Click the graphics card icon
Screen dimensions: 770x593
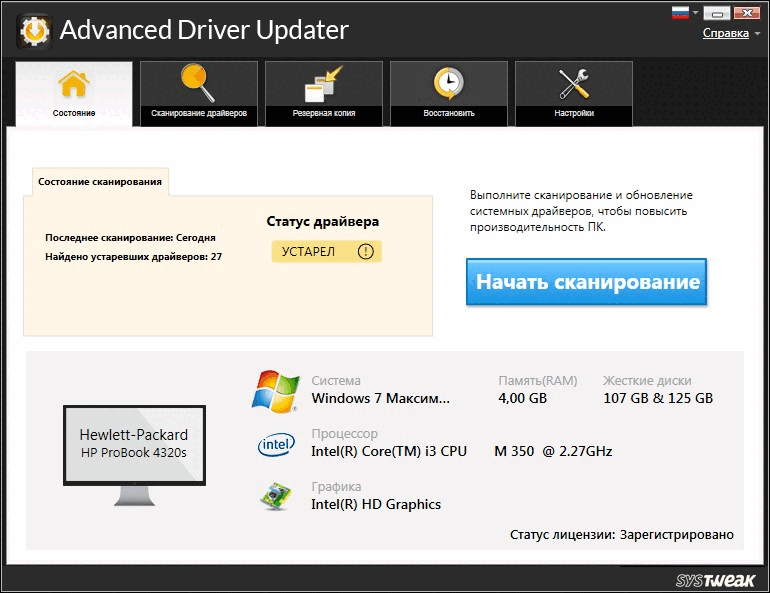click(275, 496)
